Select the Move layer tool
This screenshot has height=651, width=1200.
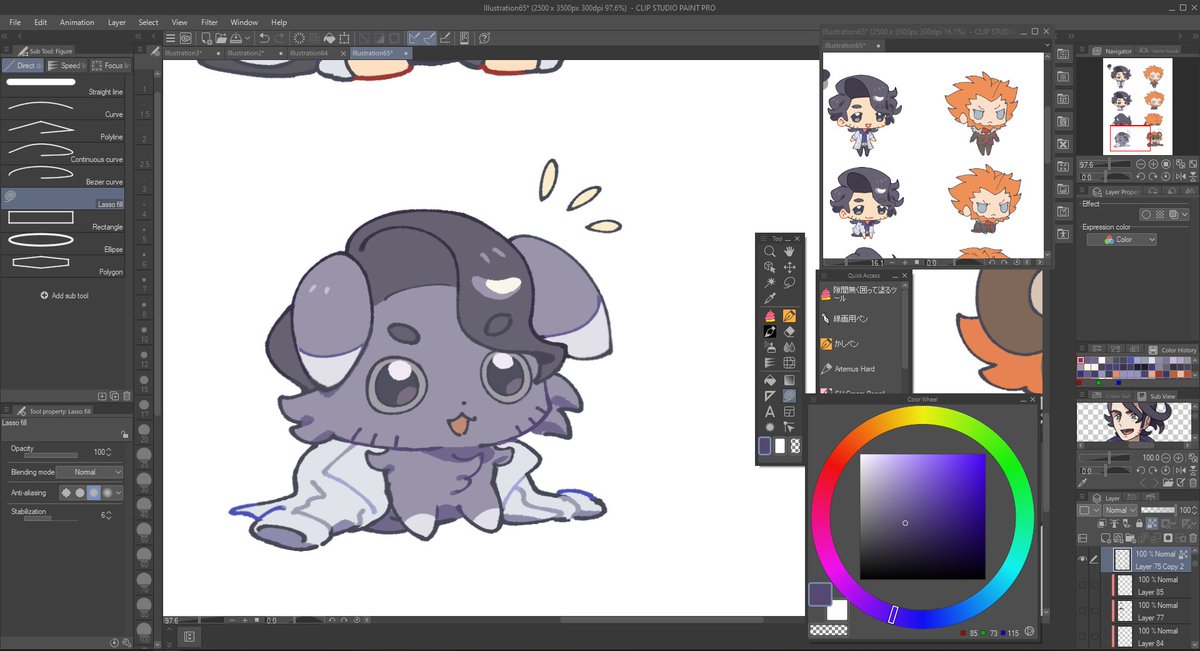[789, 268]
